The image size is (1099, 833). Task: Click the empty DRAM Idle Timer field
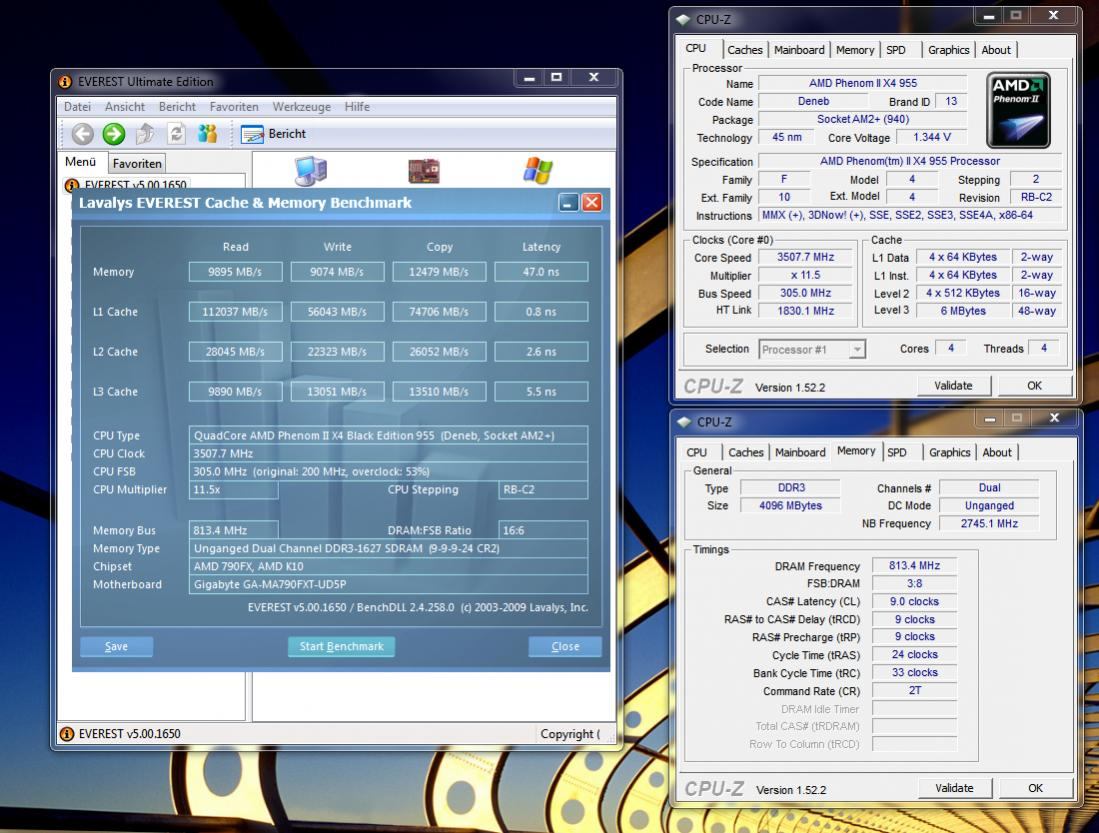click(914, 709)
